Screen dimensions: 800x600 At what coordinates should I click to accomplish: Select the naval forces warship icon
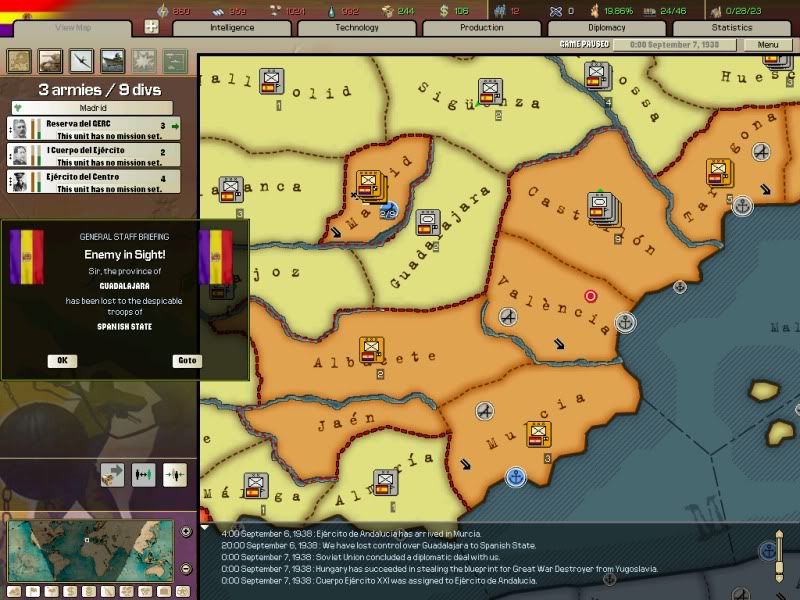pyautogui.click(x=113, y=61)
